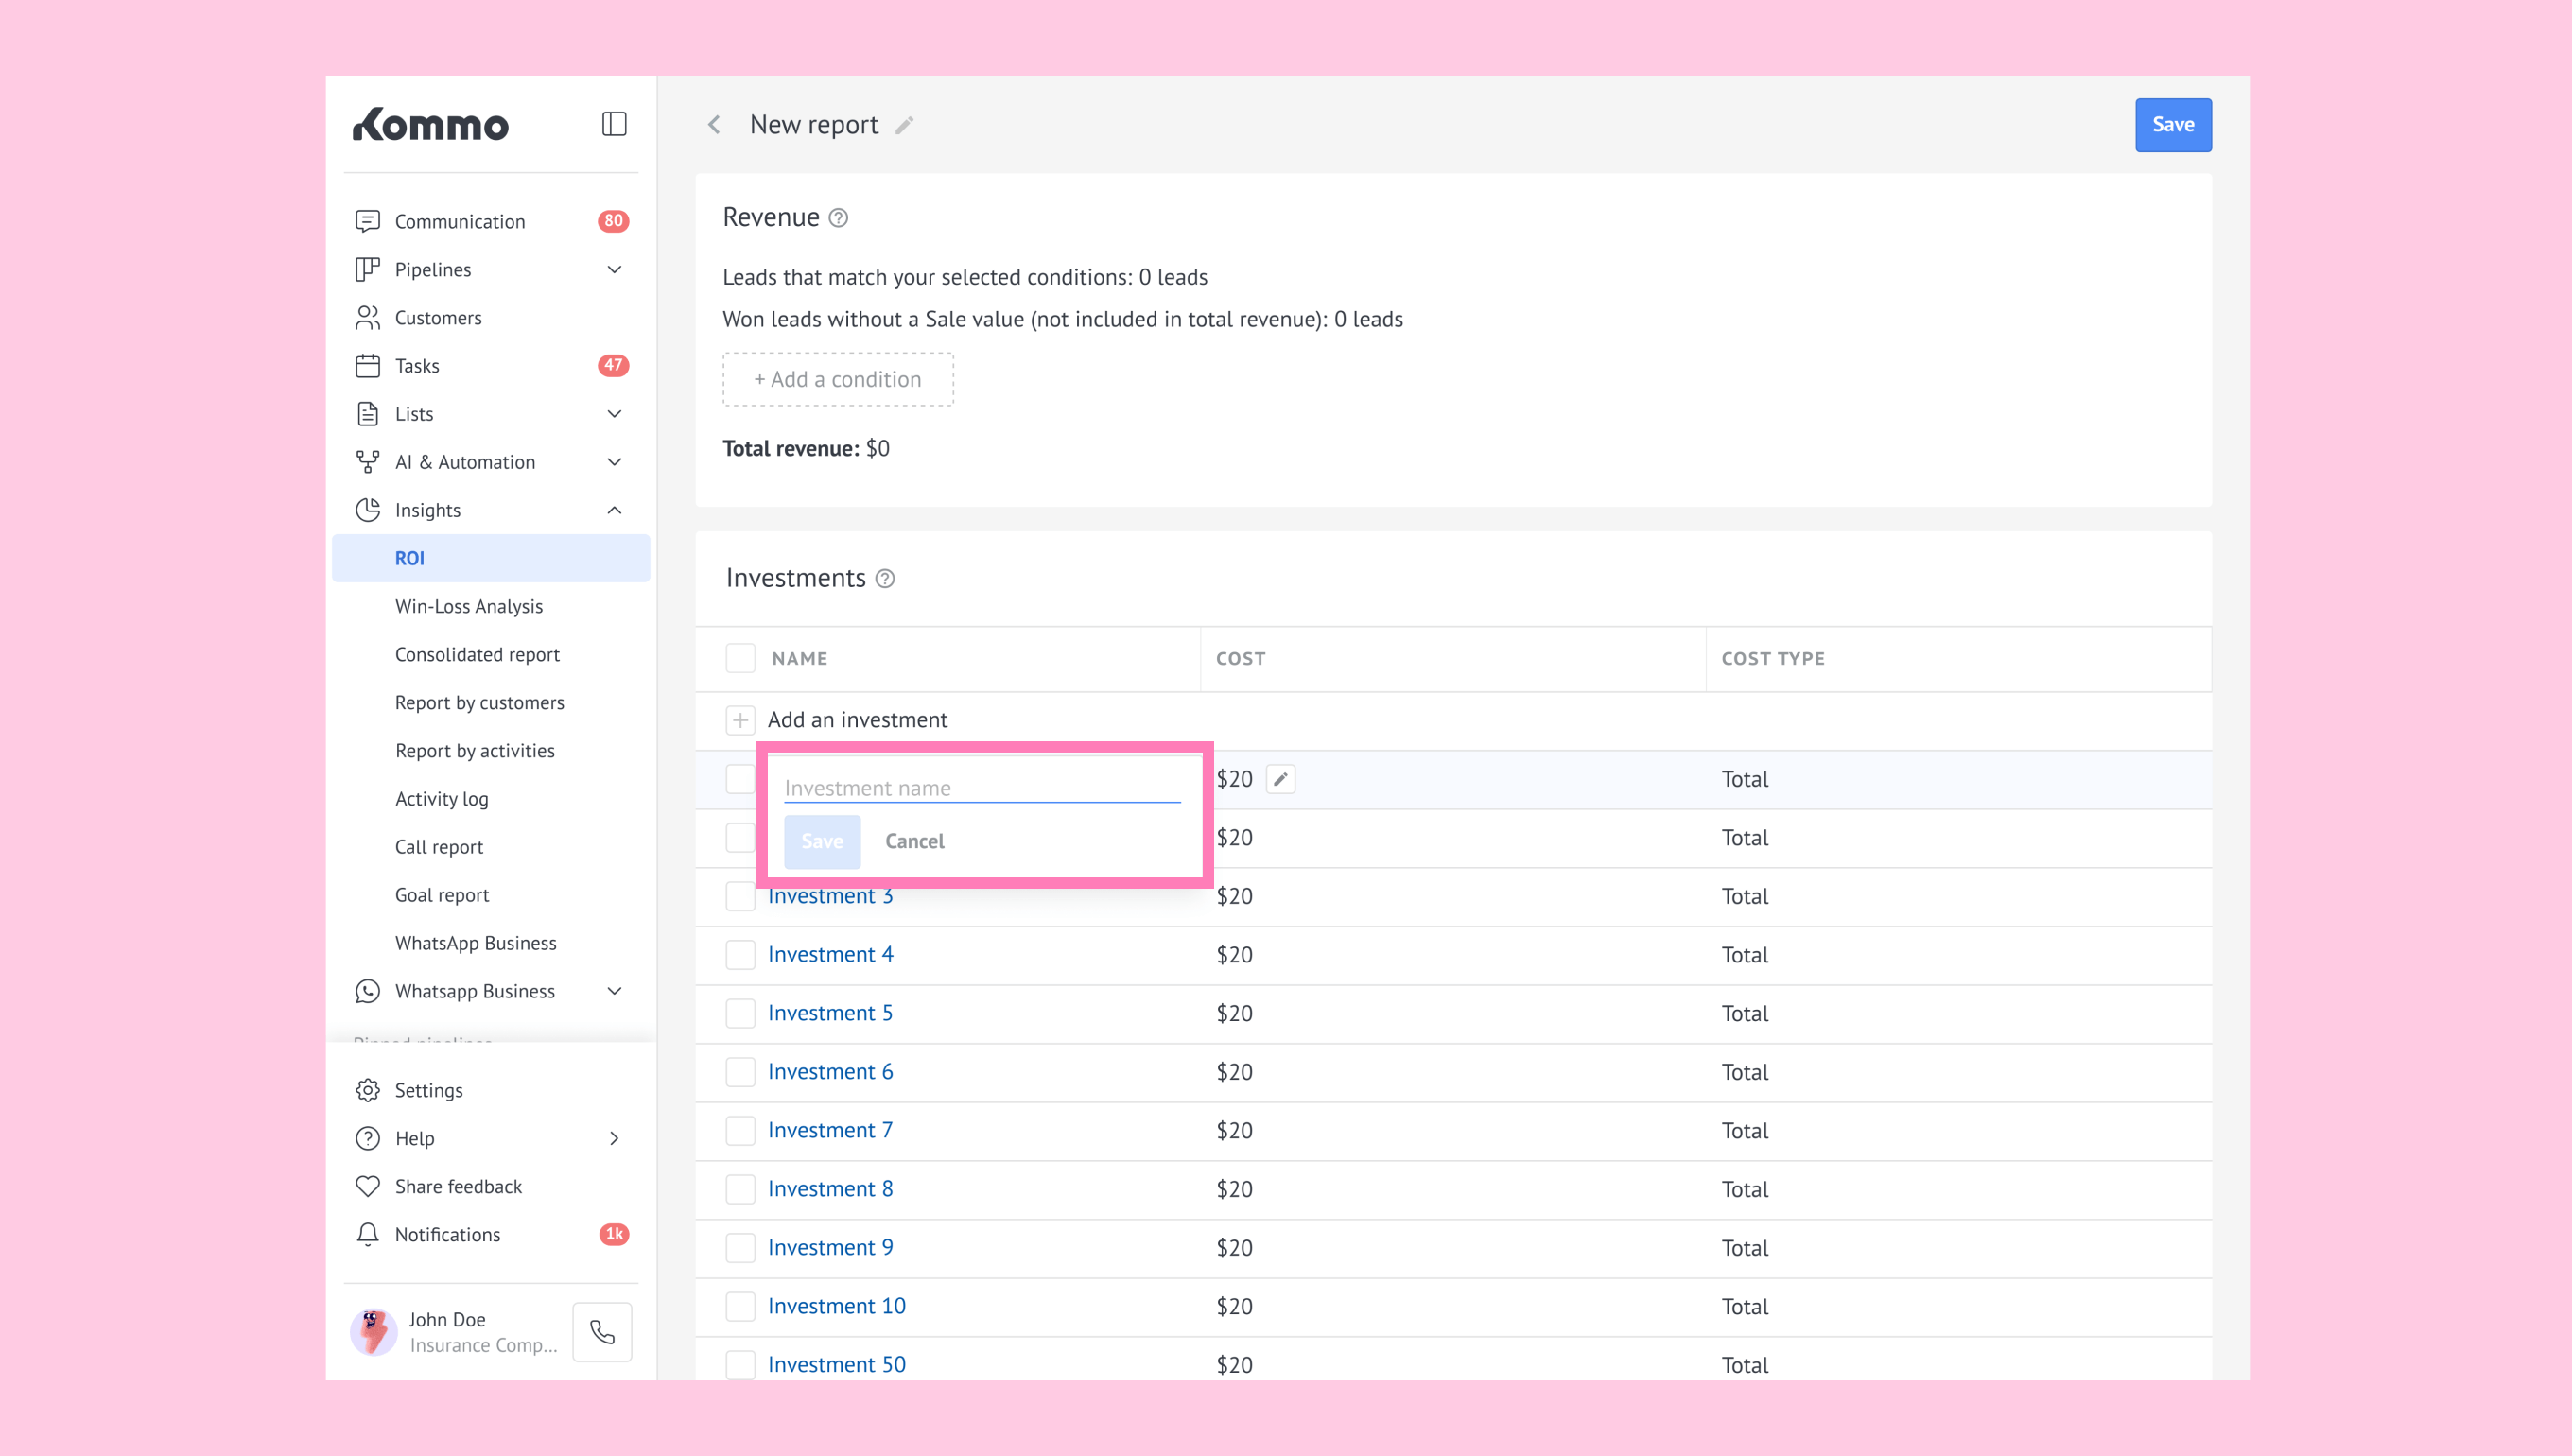Open the Call report menu item
Viewport: 2572px width, 1456px height.
pos(438,847)
